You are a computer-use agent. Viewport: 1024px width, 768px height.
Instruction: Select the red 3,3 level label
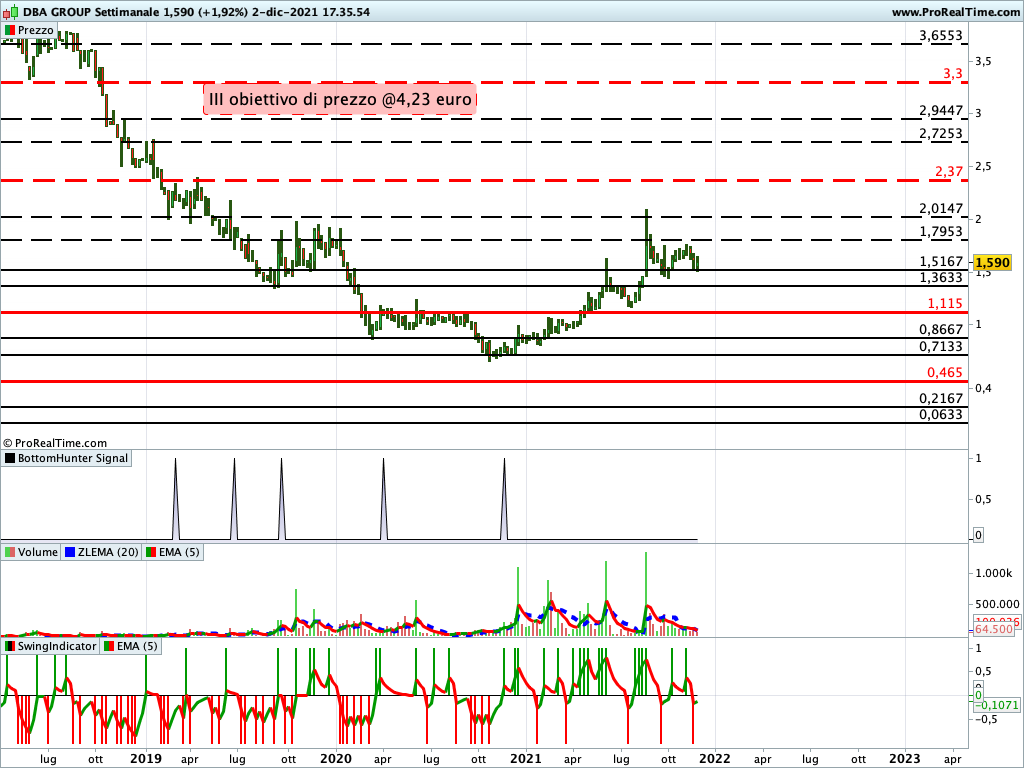(x=953, y=74)
